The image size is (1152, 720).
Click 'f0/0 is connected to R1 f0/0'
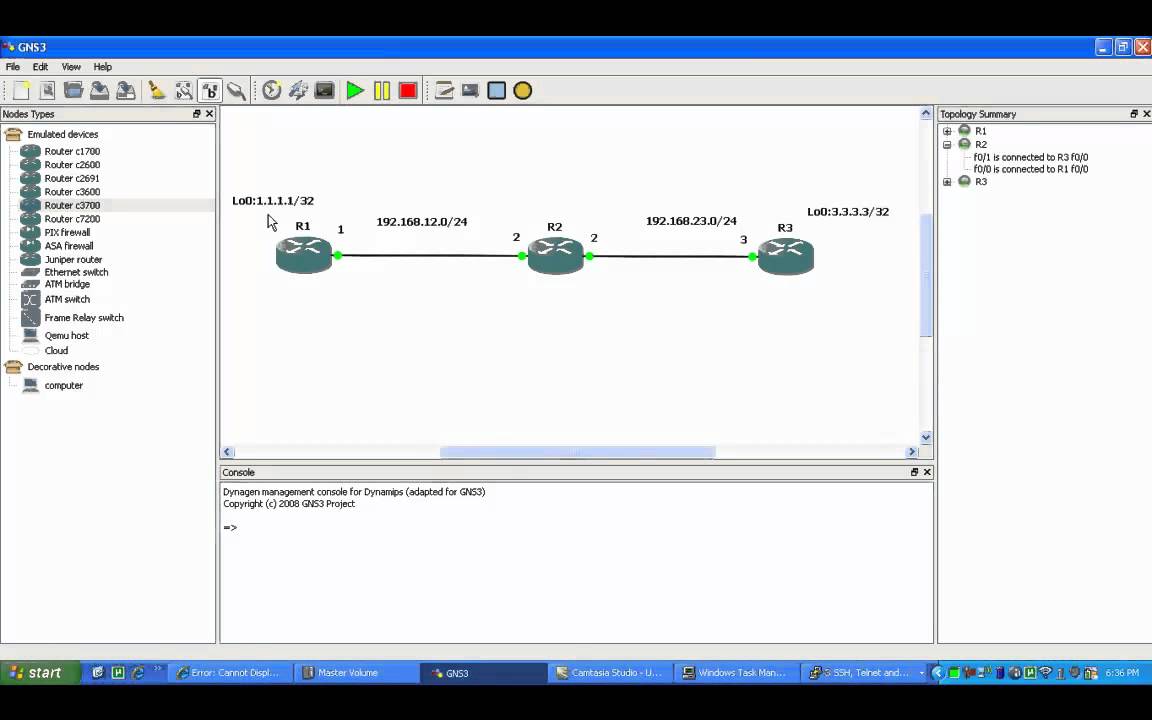coord(1031,169)
